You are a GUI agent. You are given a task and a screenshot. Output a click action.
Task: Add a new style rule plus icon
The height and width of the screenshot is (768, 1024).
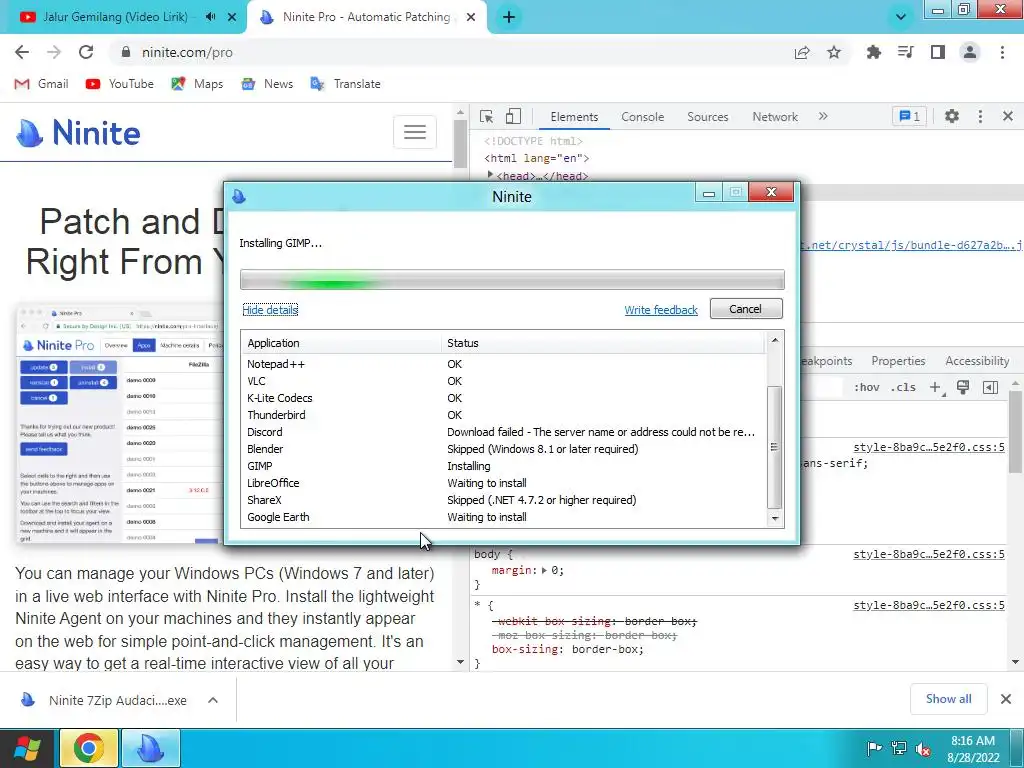935,387
